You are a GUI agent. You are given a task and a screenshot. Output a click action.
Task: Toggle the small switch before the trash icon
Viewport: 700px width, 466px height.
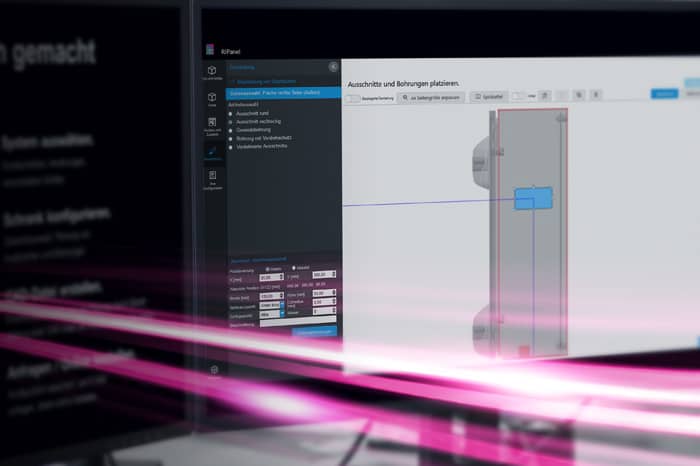[x=519, y=96]
